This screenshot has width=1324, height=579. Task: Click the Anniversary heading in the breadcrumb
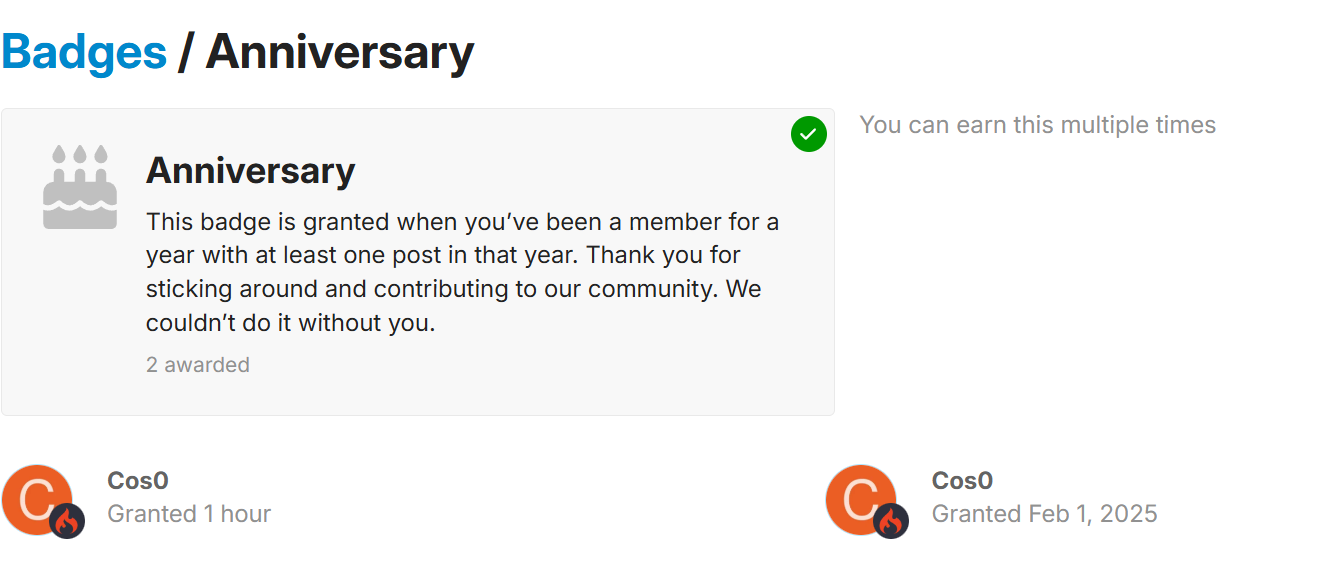pyautogui.click(x=340, y=52)
